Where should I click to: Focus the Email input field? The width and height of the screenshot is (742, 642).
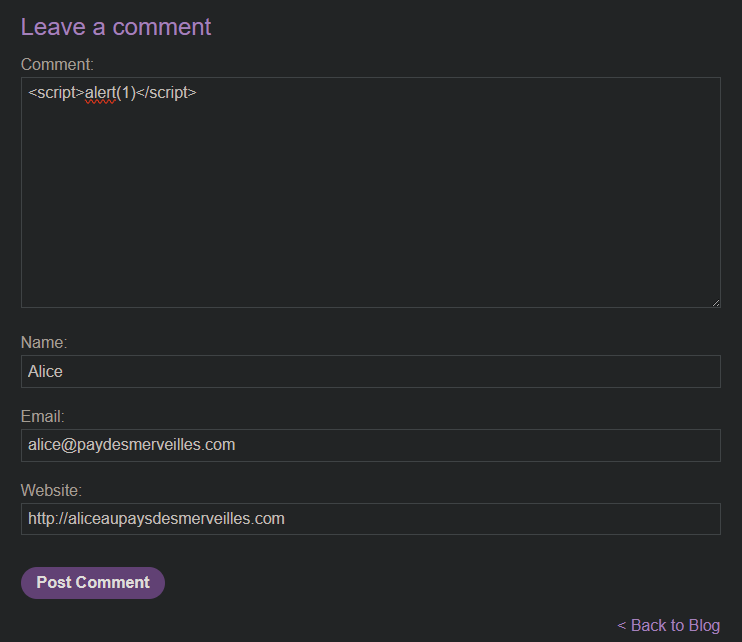point(370,445)
